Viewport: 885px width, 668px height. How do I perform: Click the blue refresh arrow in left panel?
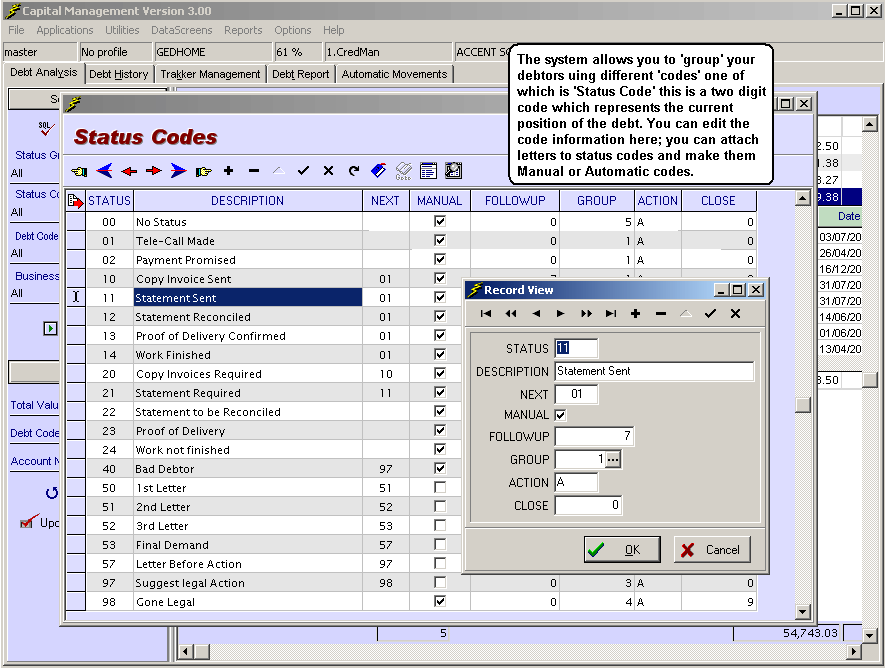pos(51,493)
